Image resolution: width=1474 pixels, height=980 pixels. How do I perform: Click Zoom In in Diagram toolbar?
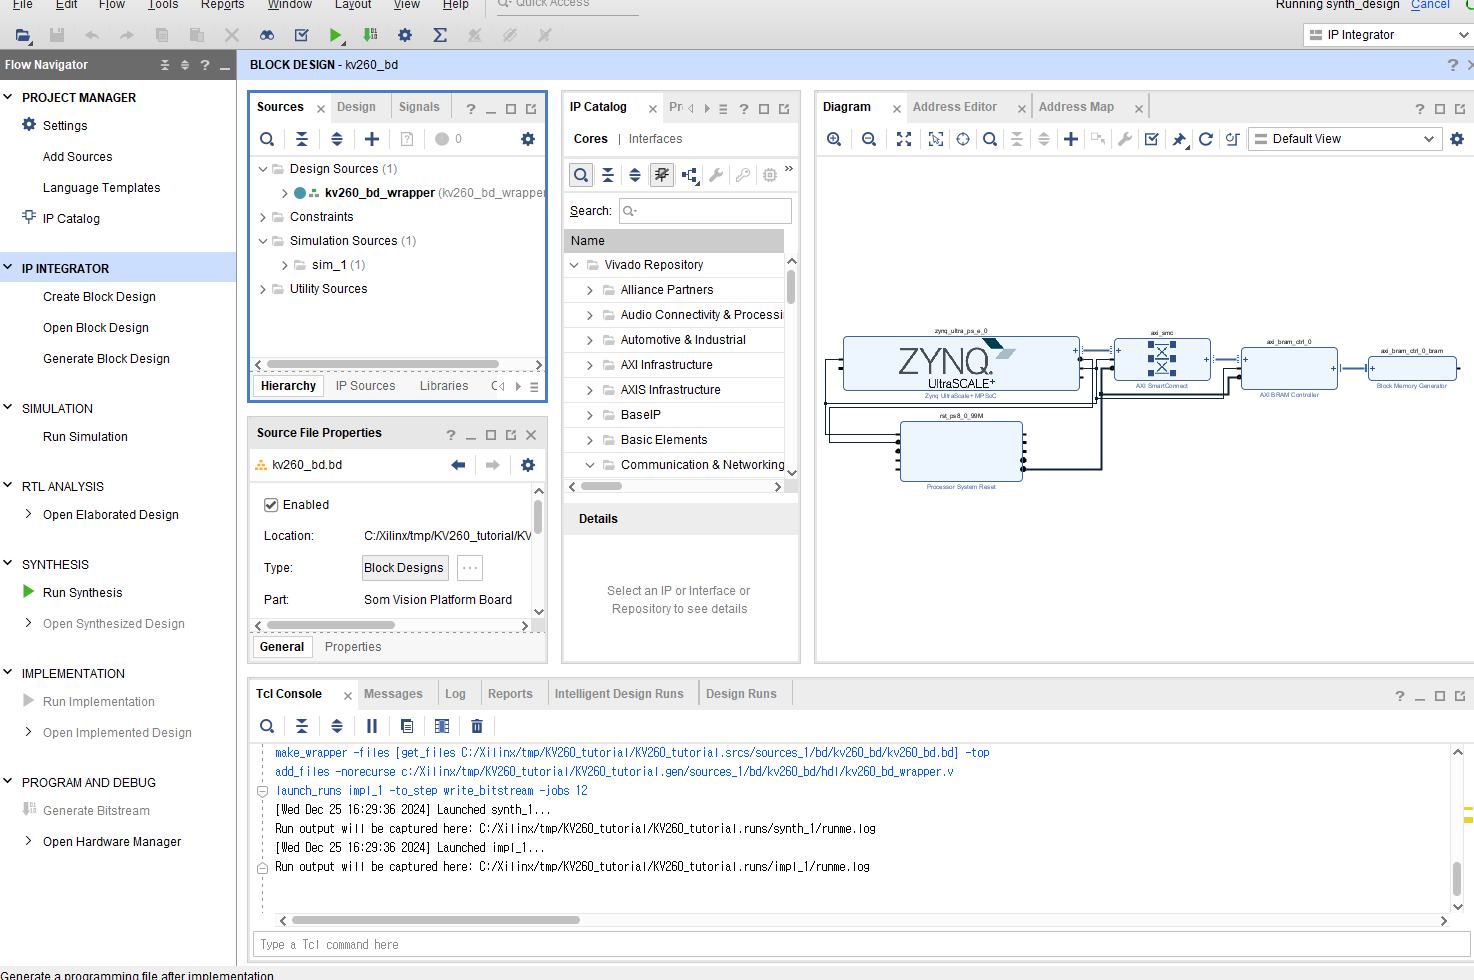pos(834,139)
